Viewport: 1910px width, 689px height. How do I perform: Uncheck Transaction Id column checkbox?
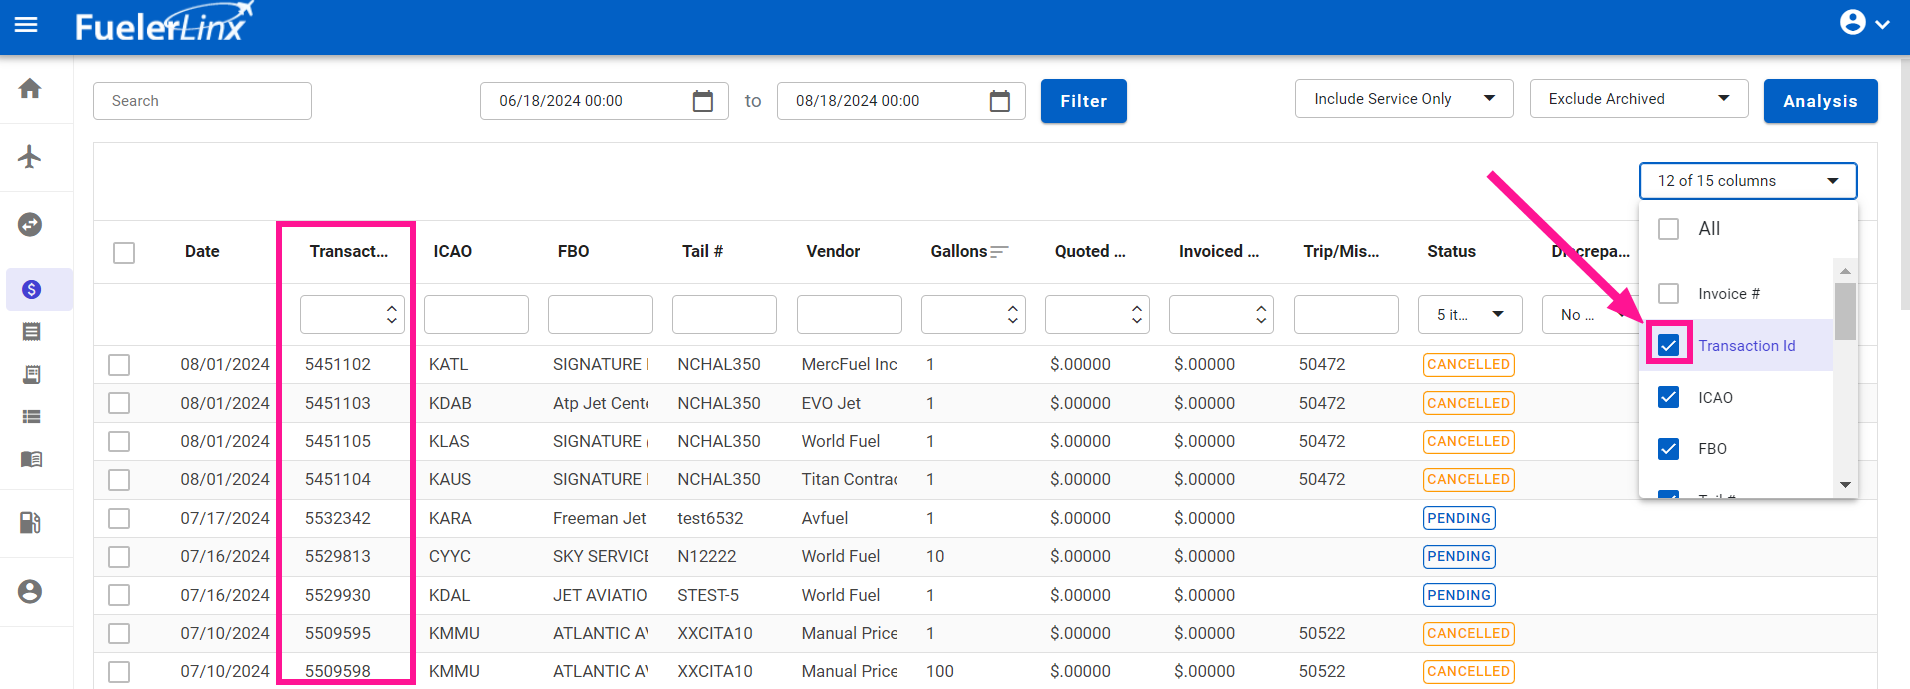(1668, 345)
